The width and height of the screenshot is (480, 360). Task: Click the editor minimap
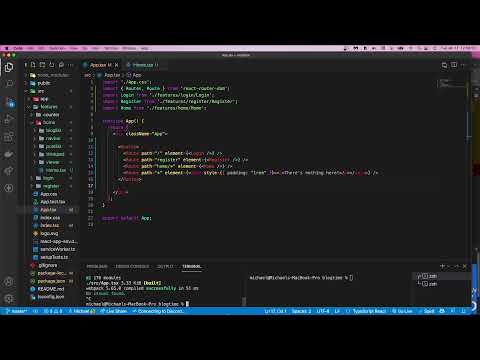452,83
